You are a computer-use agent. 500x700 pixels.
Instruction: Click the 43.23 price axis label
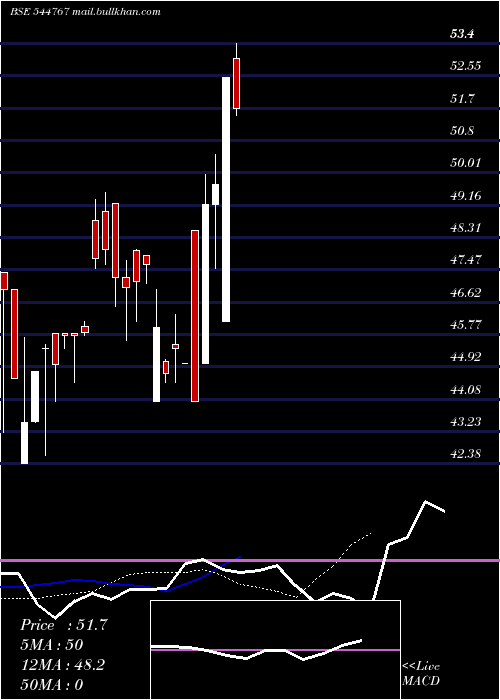[466, 421]
